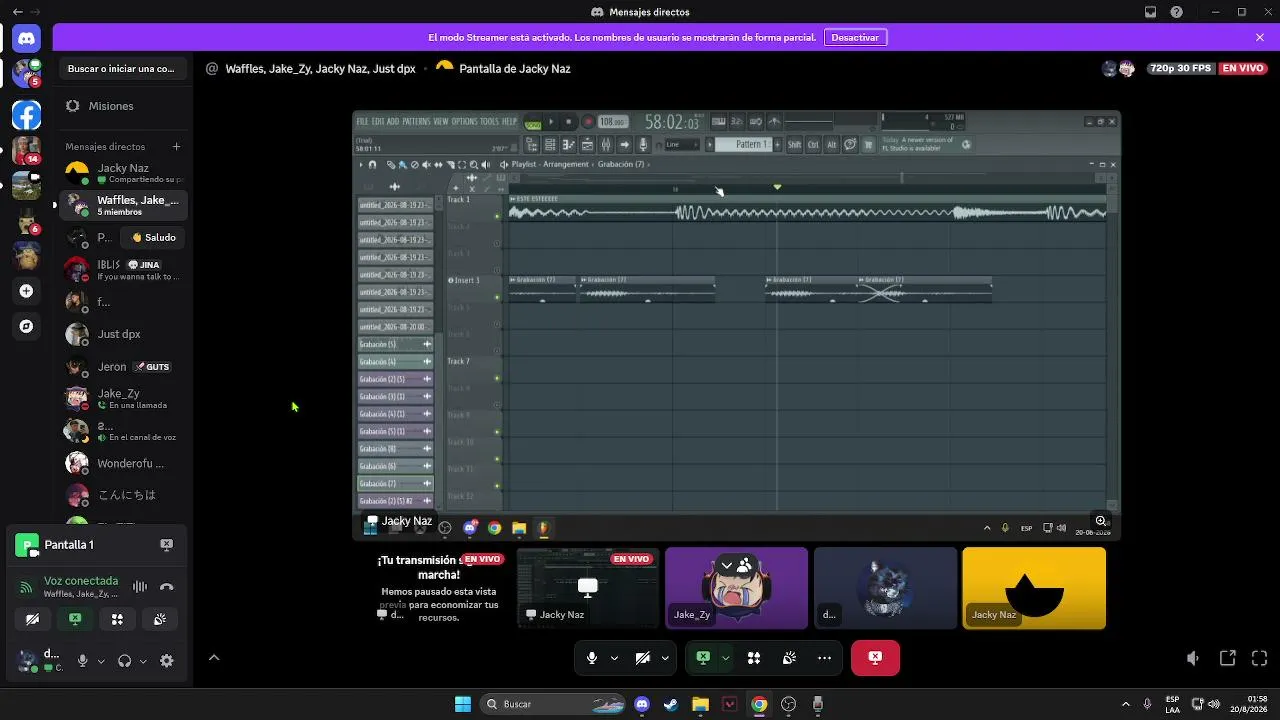Hang up via phone icon beside Voz conectada
Screen dimensions: 1280x720
pyautogui.click(x=167, y=587)
